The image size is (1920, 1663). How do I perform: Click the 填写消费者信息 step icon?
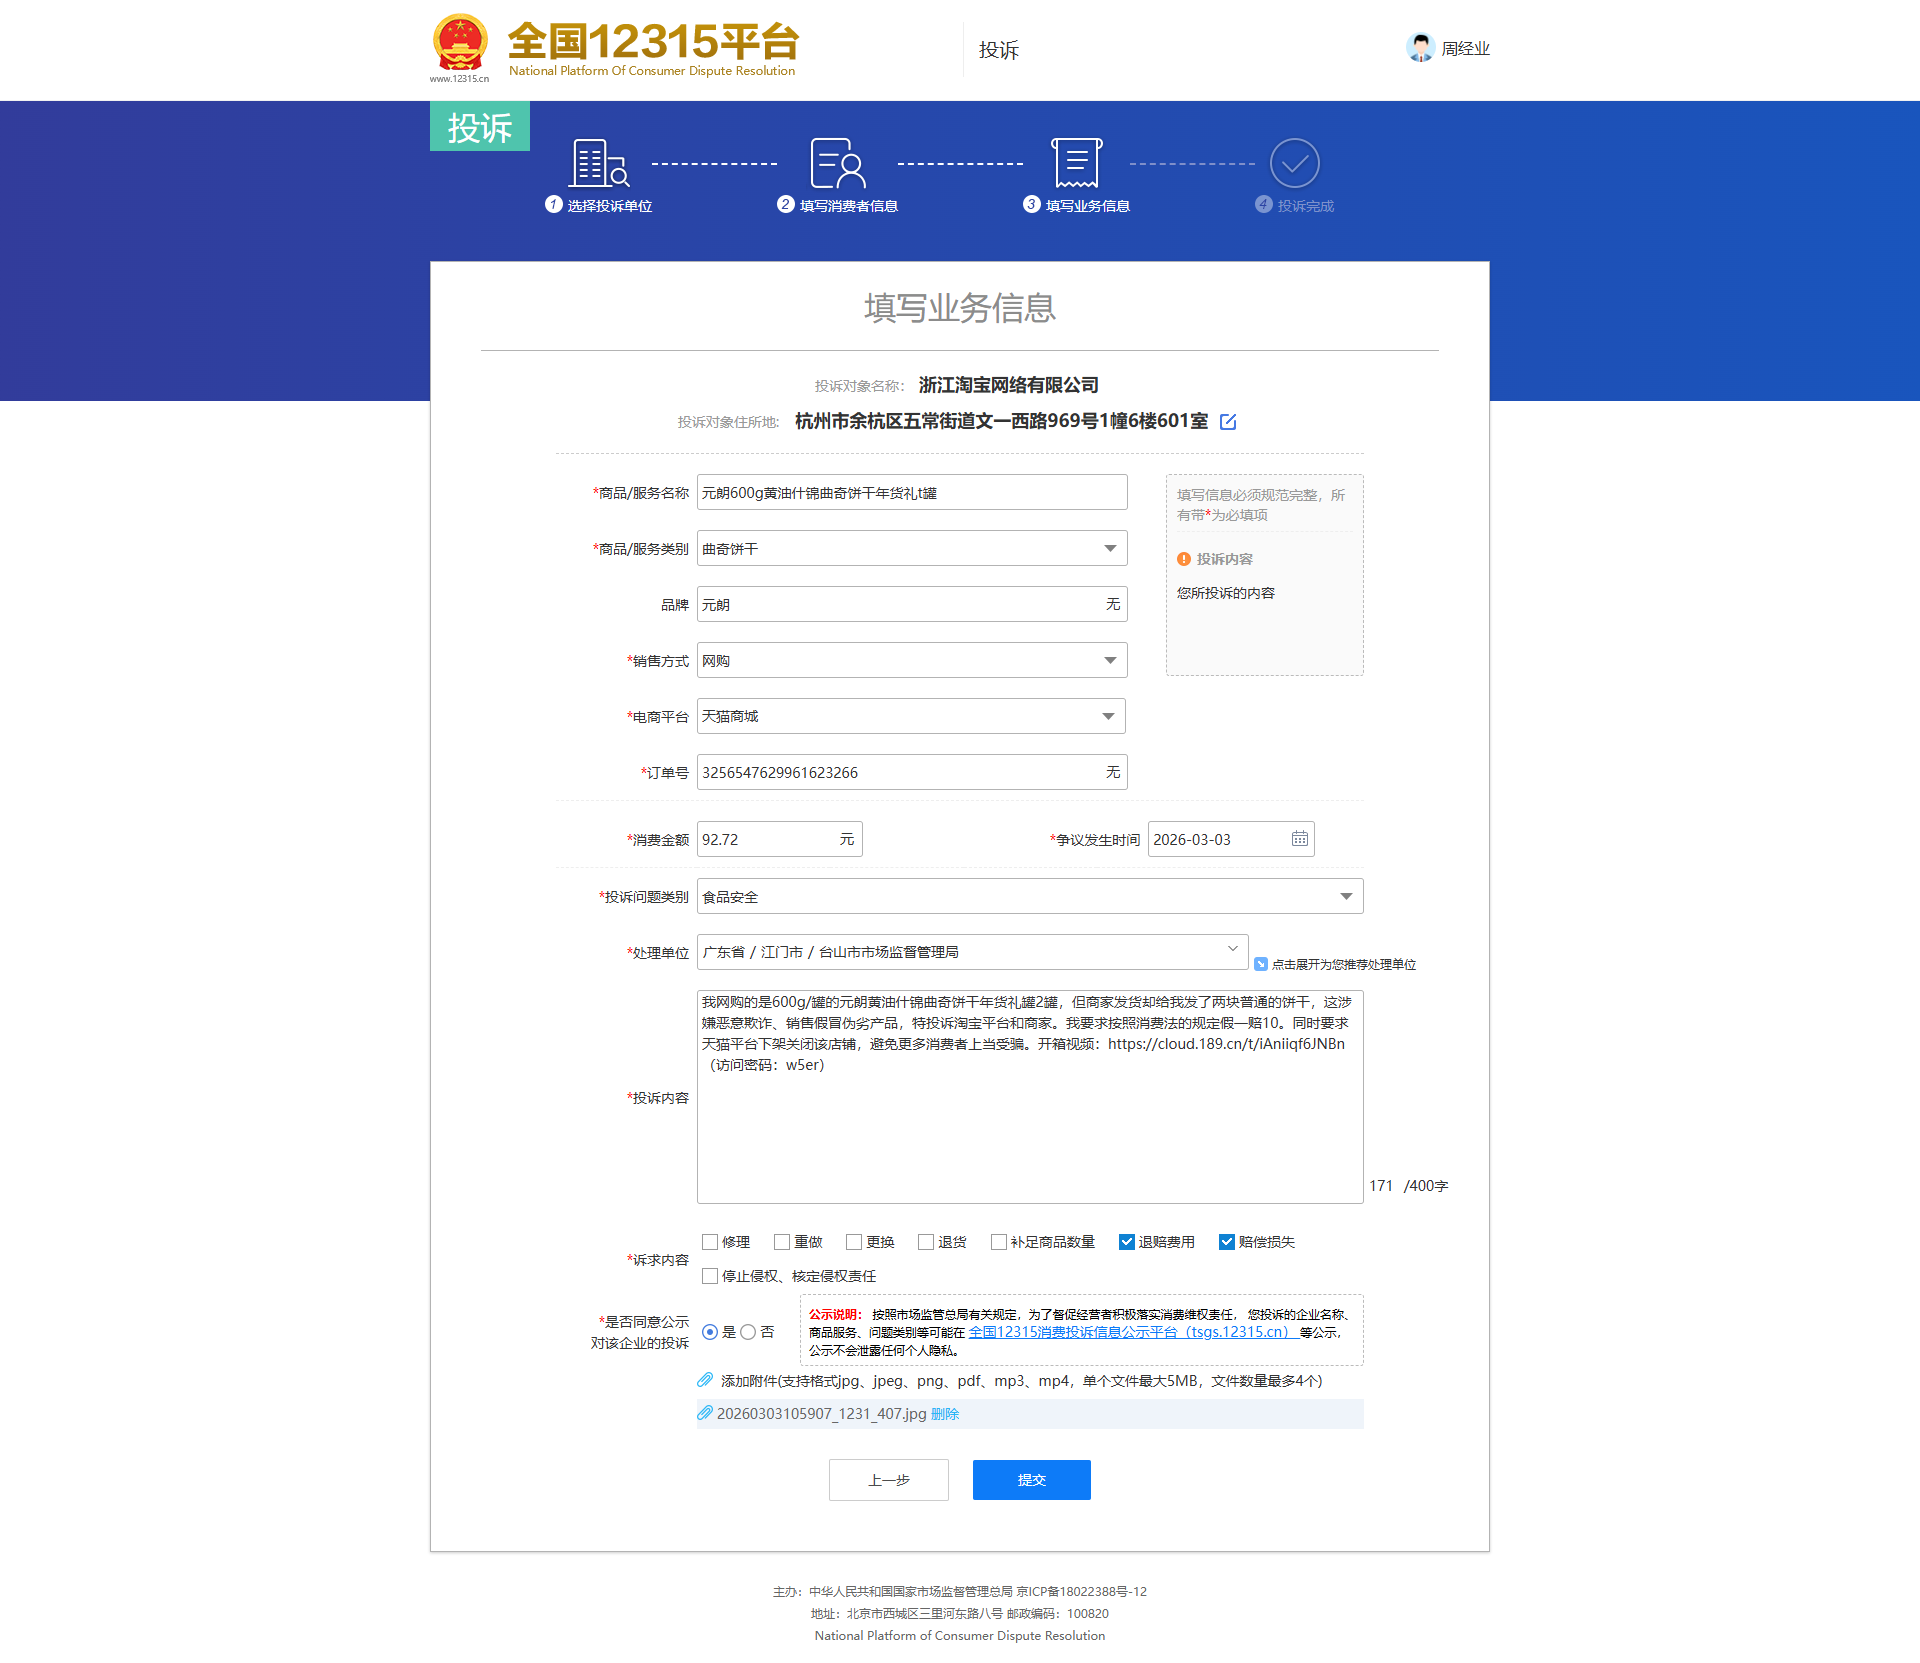pyautogui.click(x=837, y=163)
